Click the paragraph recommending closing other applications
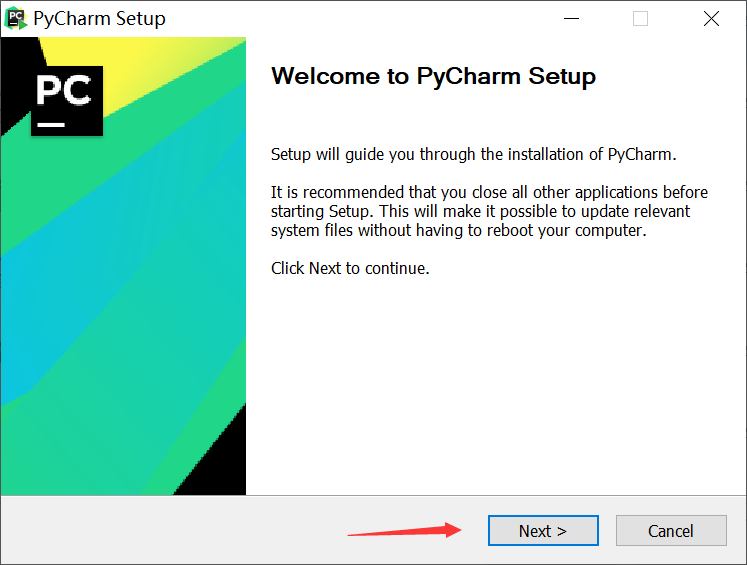 coord(489,211)
